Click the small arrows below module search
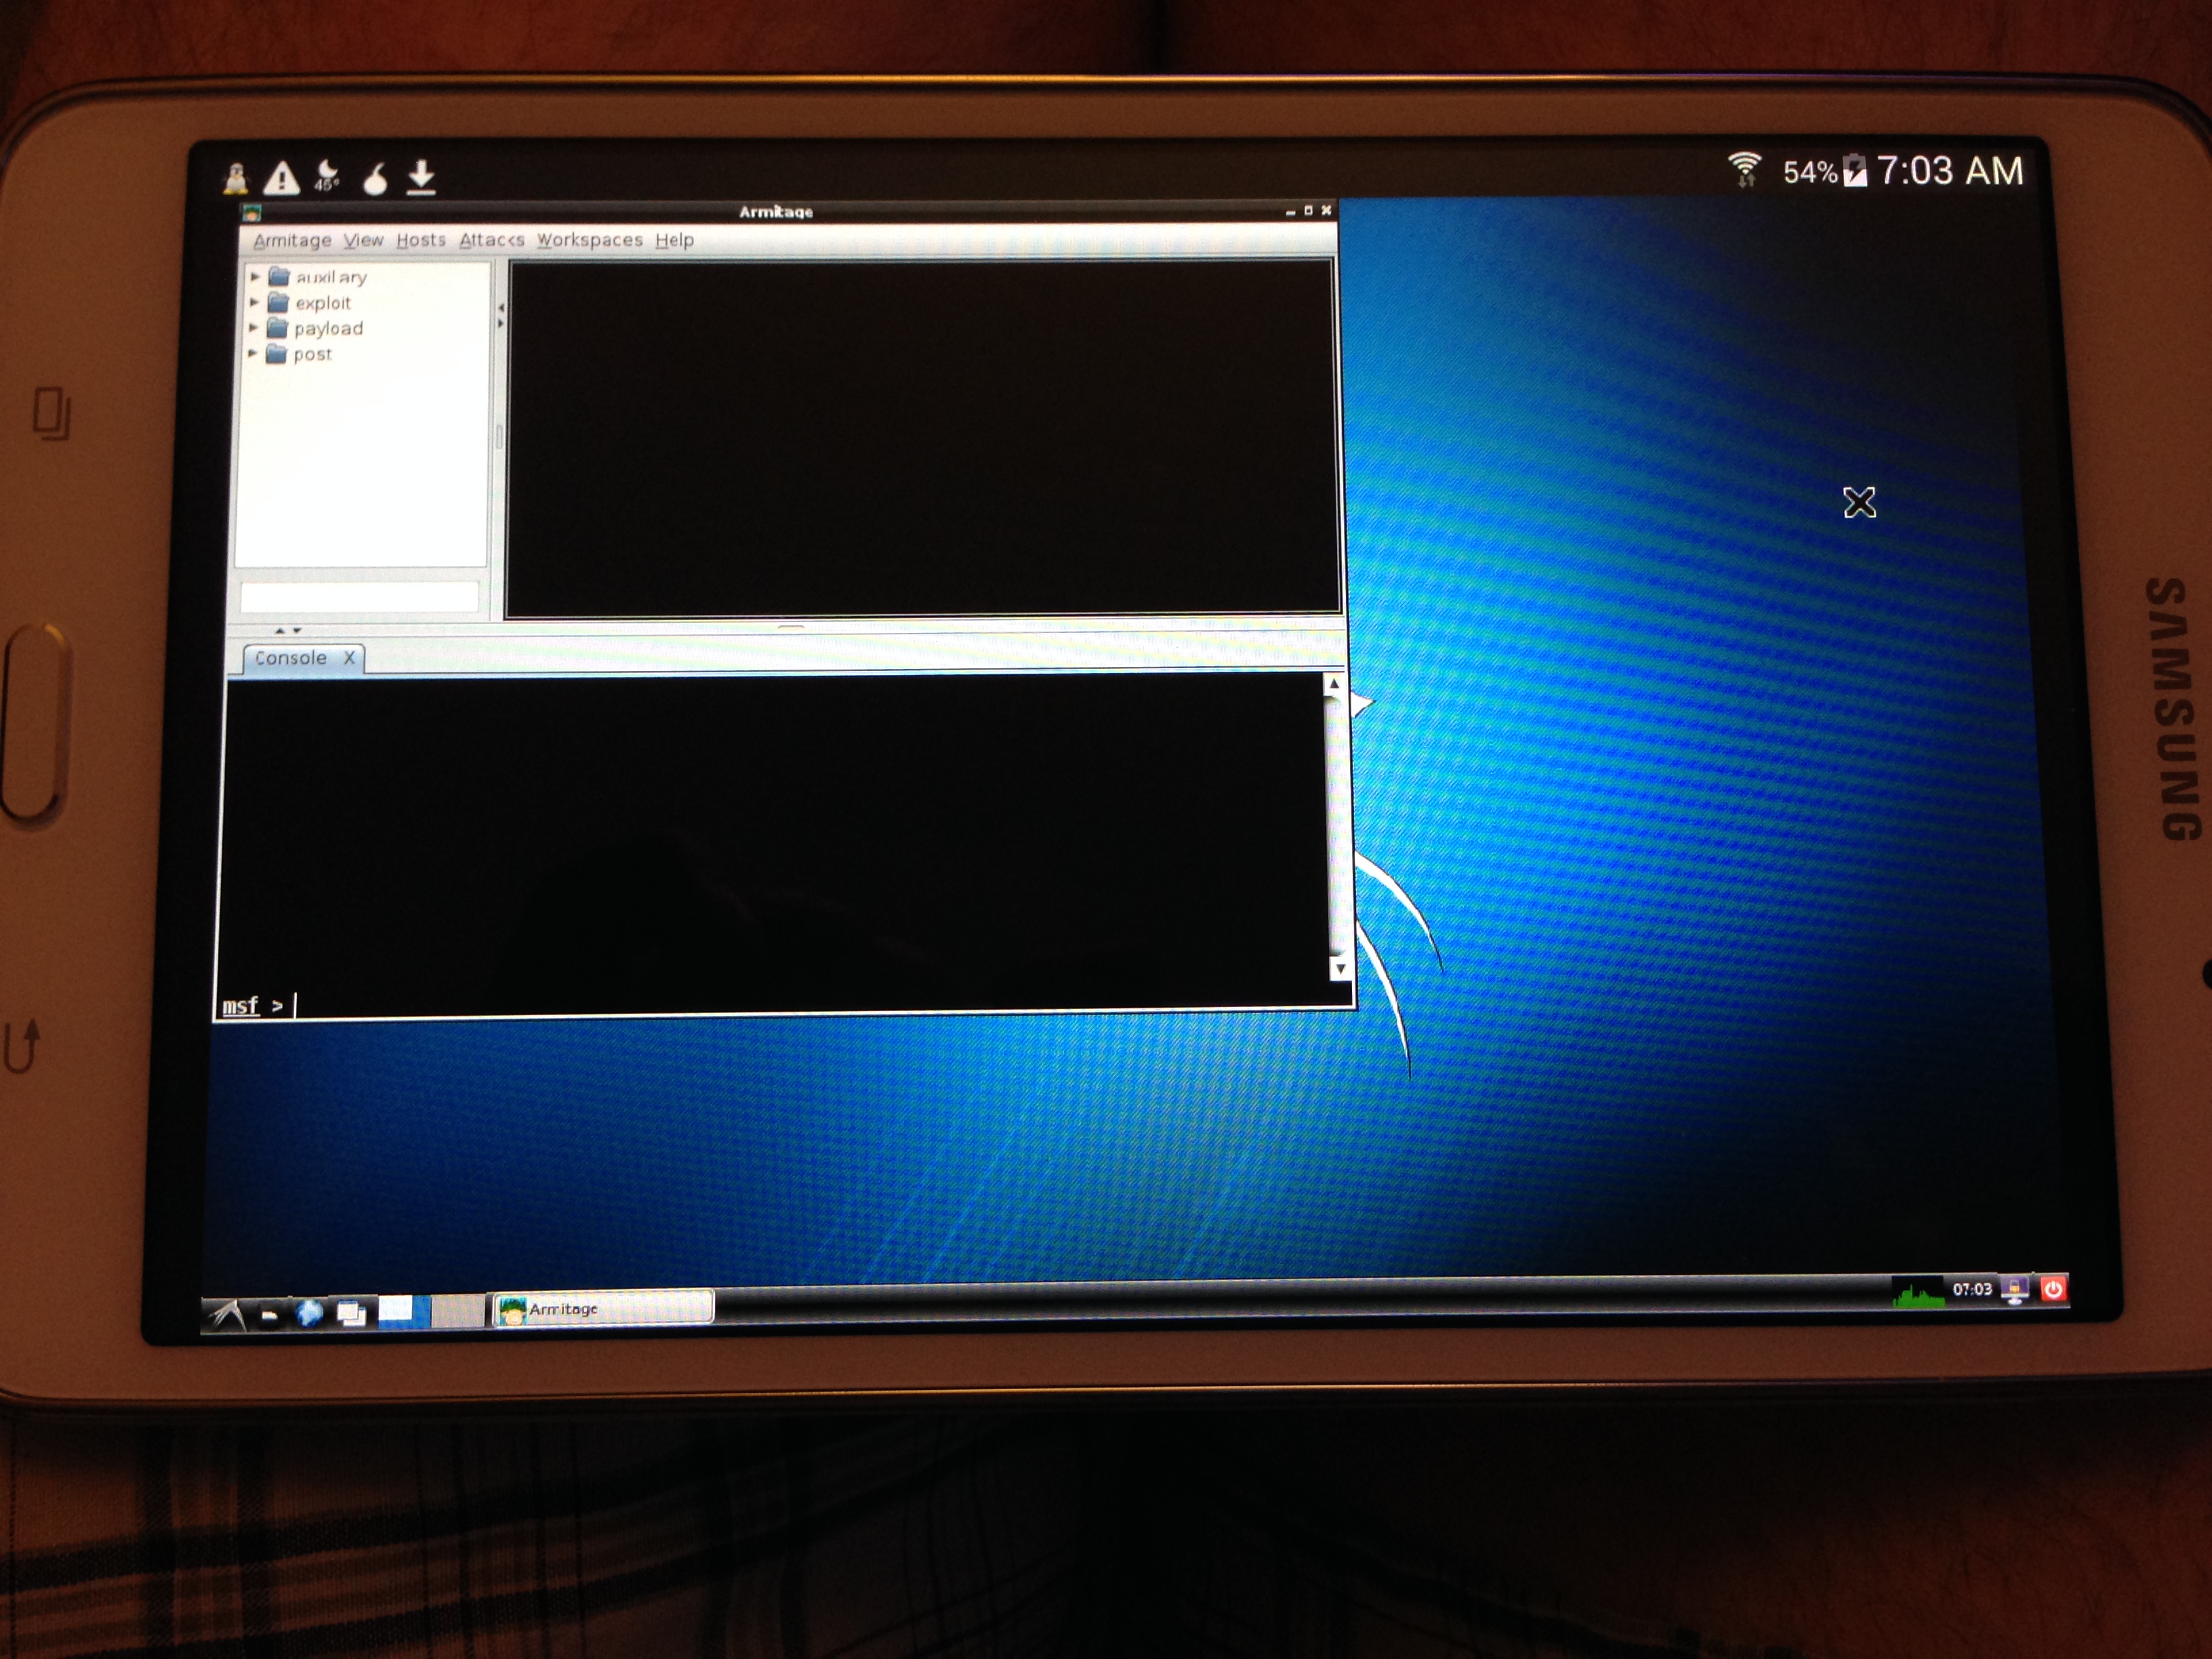 [x=288, y=630]
